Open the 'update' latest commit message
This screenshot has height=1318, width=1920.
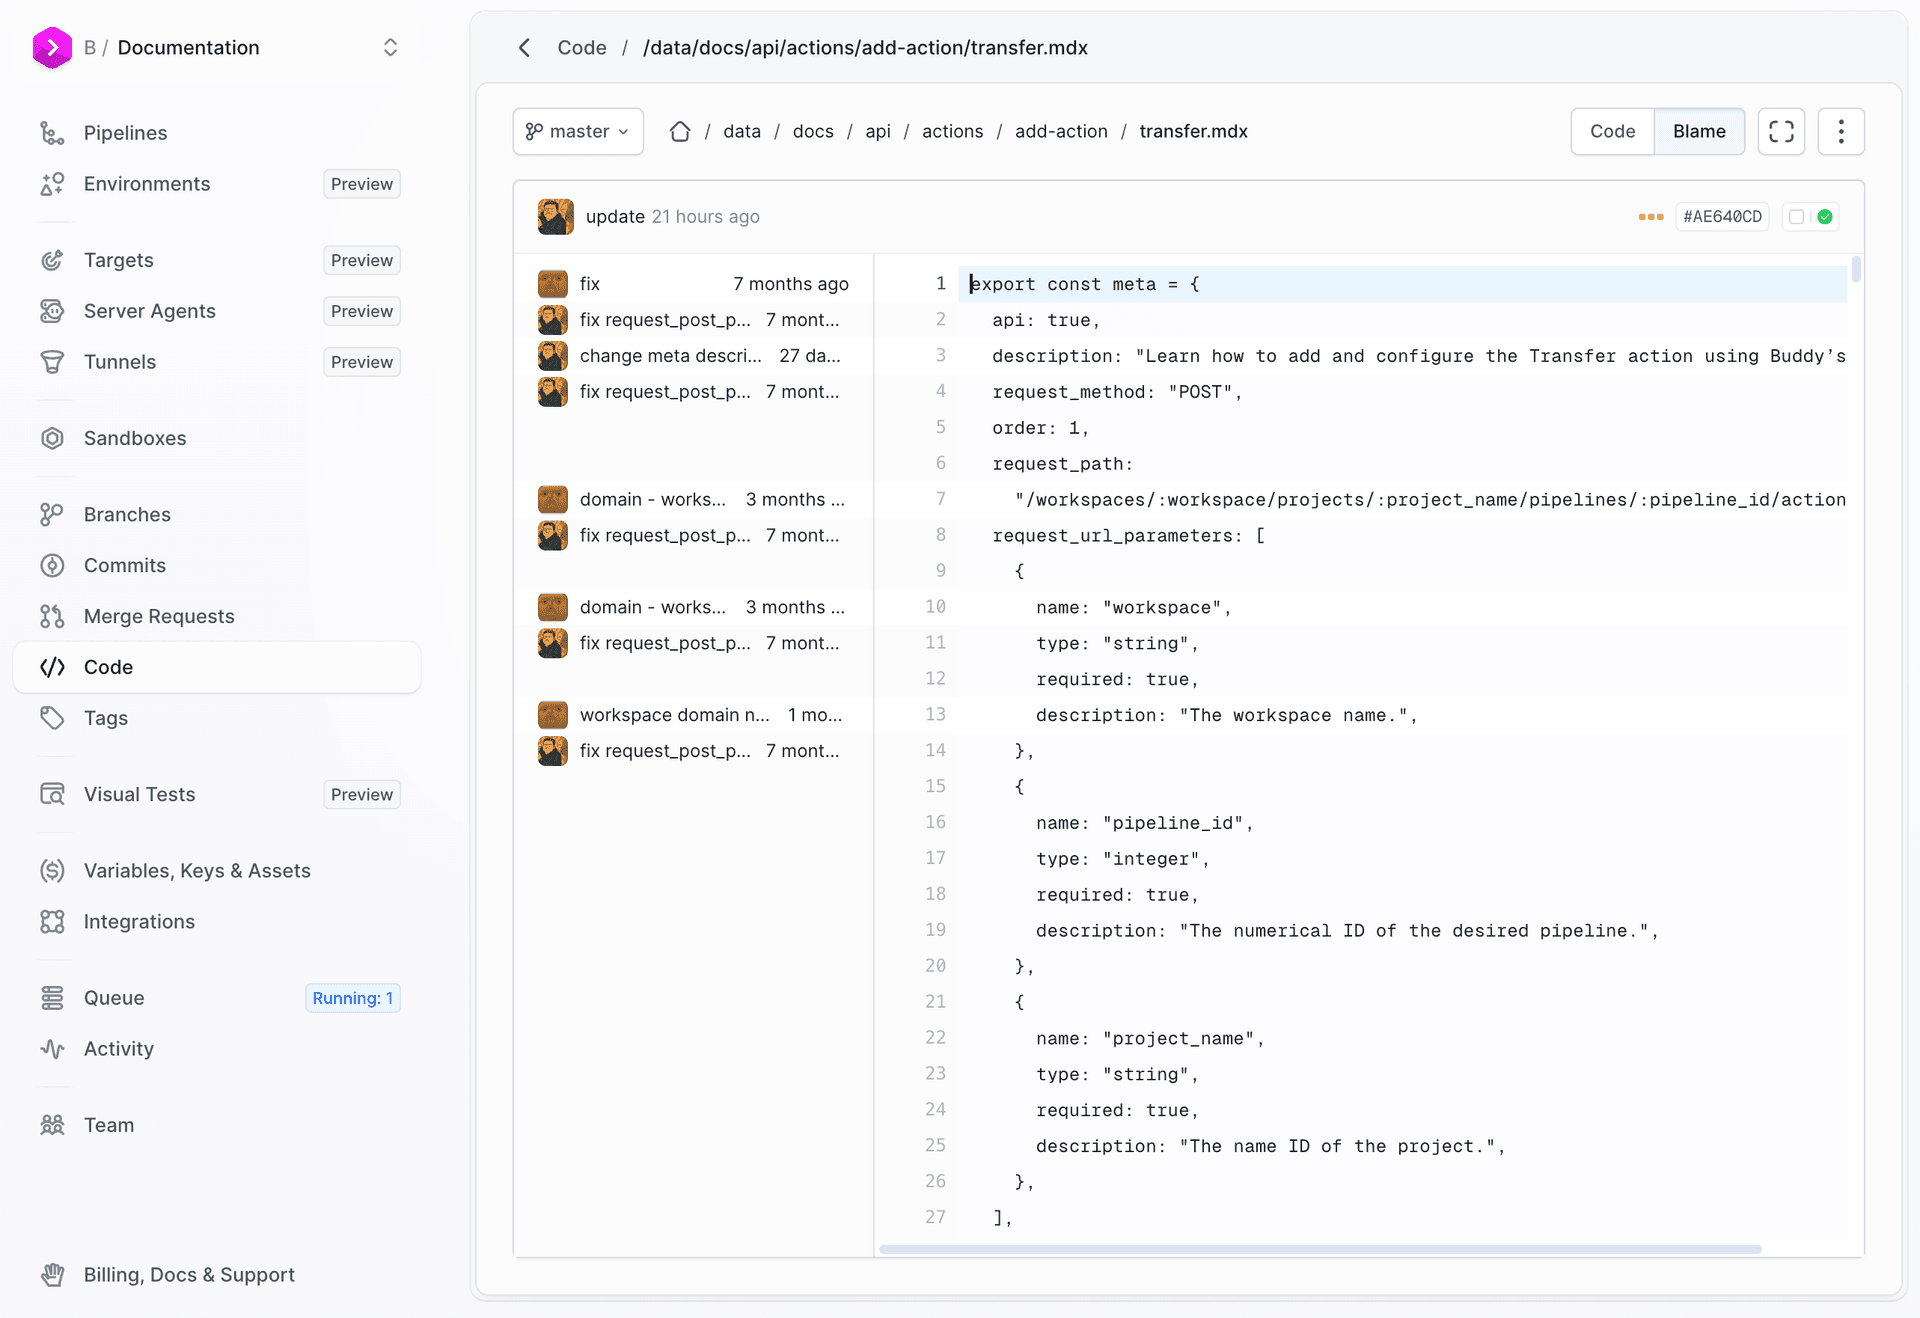coord(615,217)
